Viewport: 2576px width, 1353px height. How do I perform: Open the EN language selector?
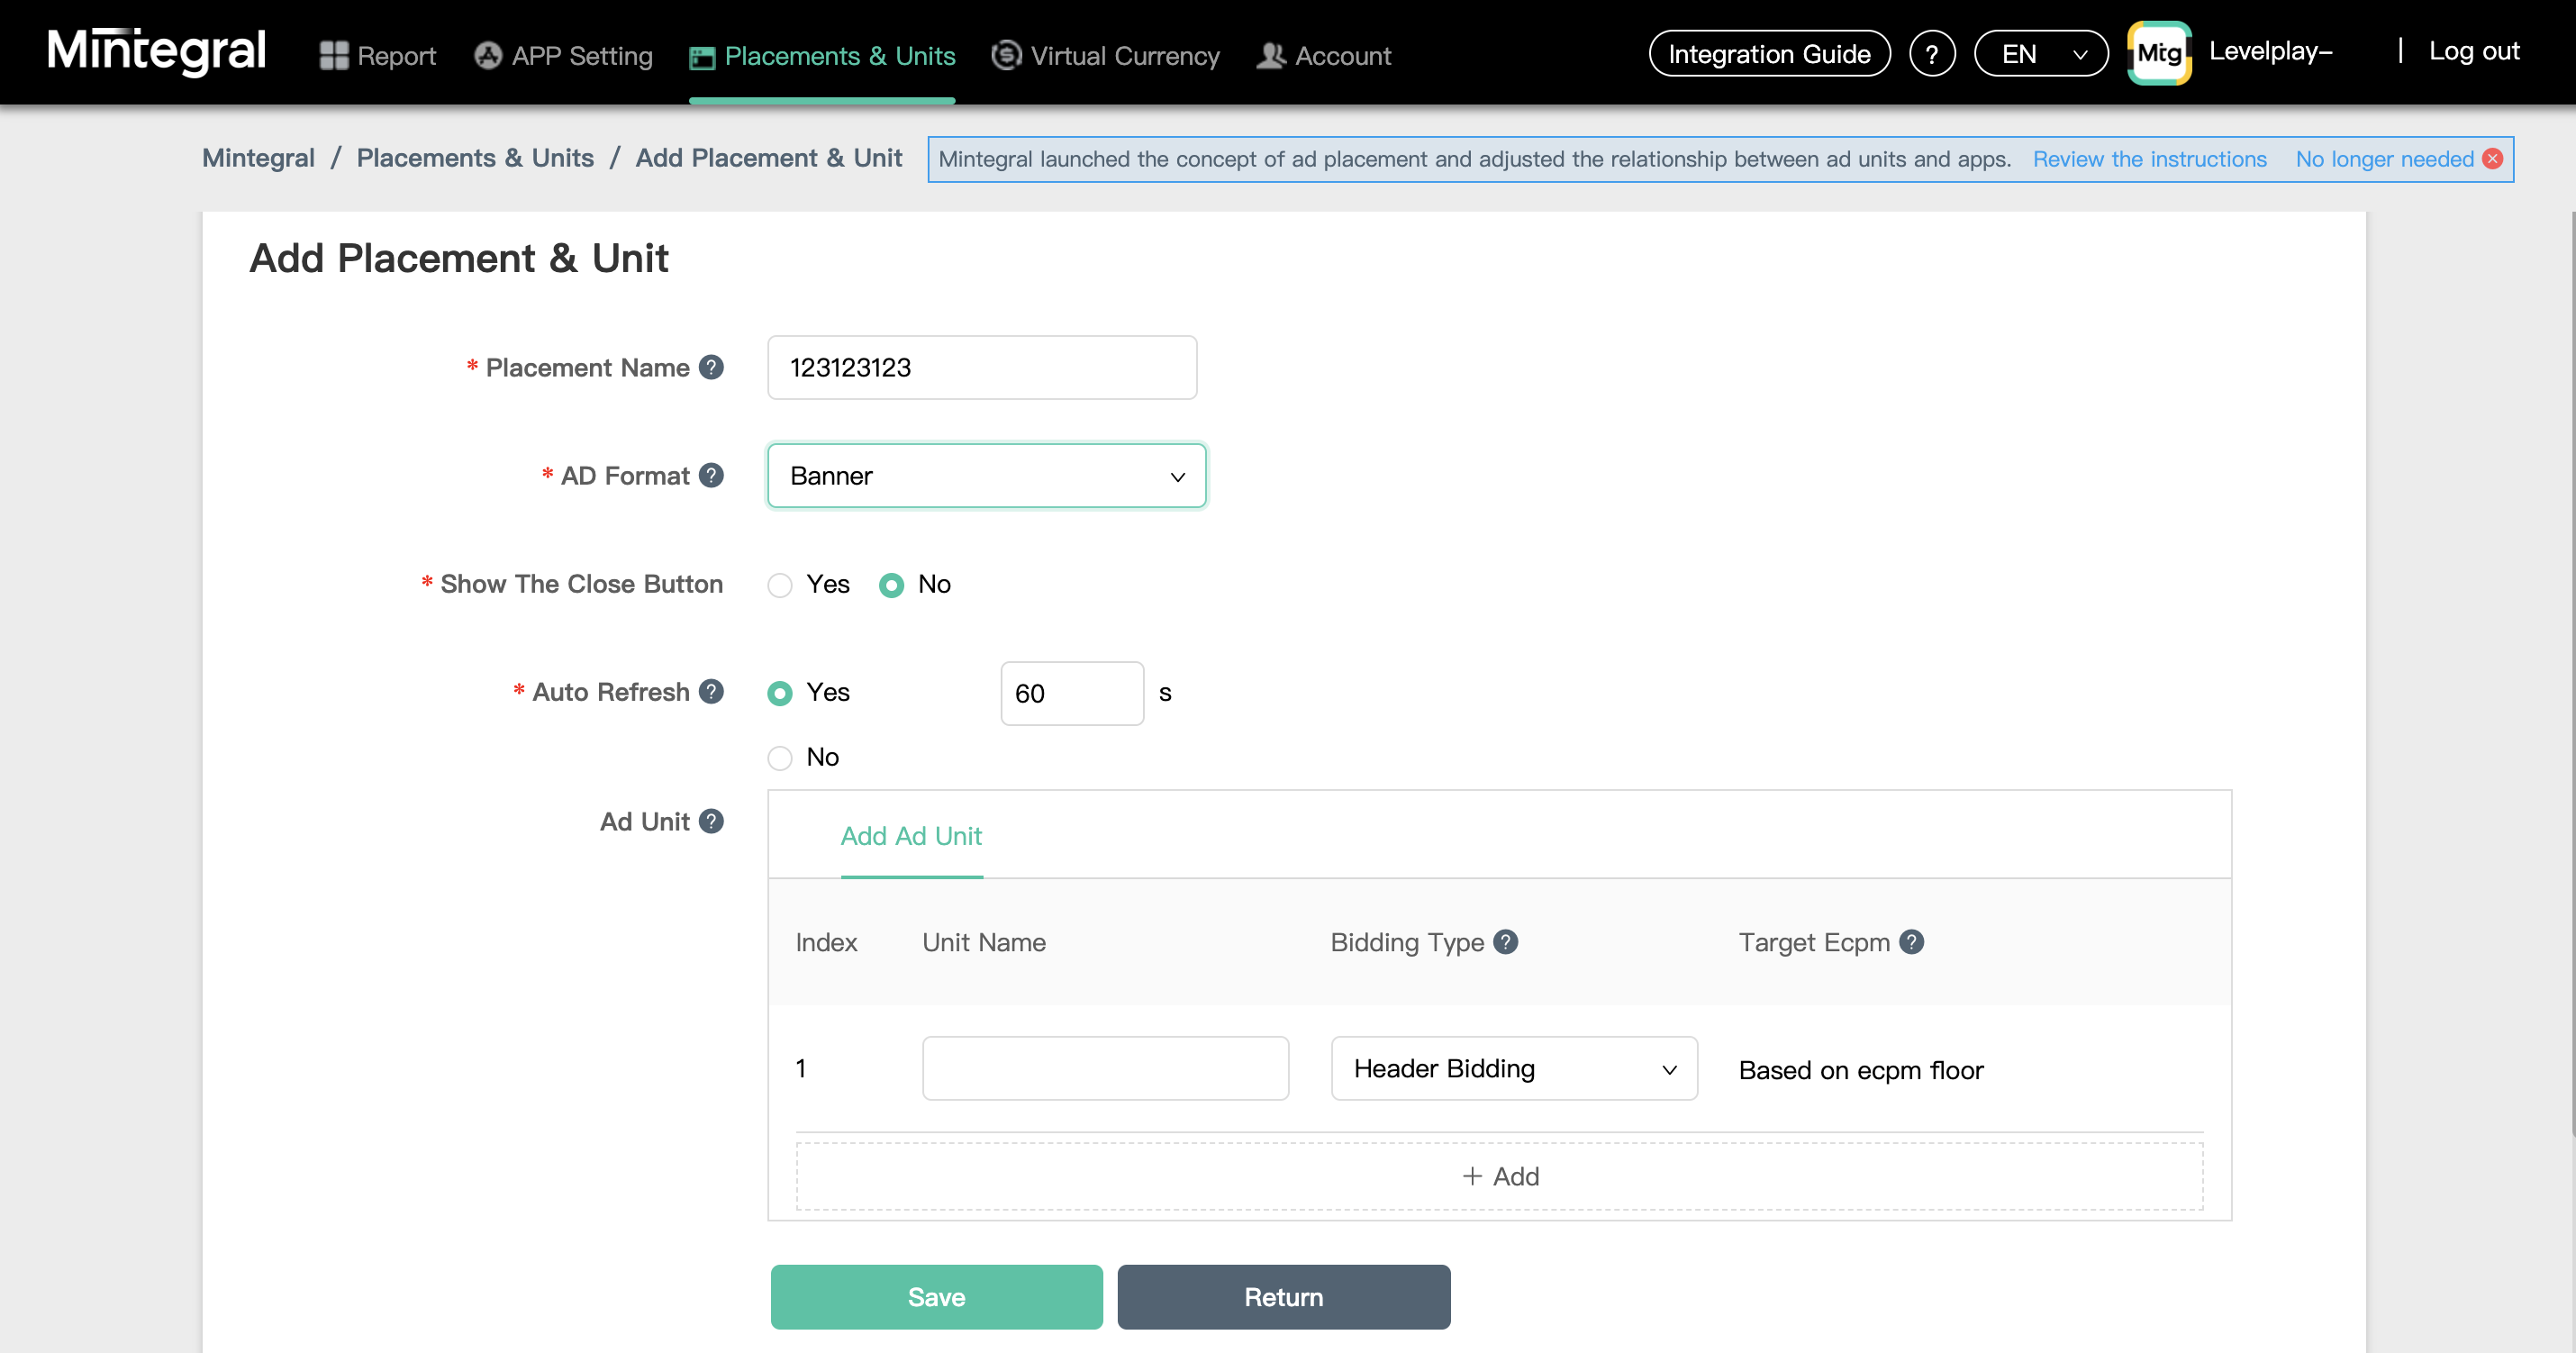pos(2040,54)
